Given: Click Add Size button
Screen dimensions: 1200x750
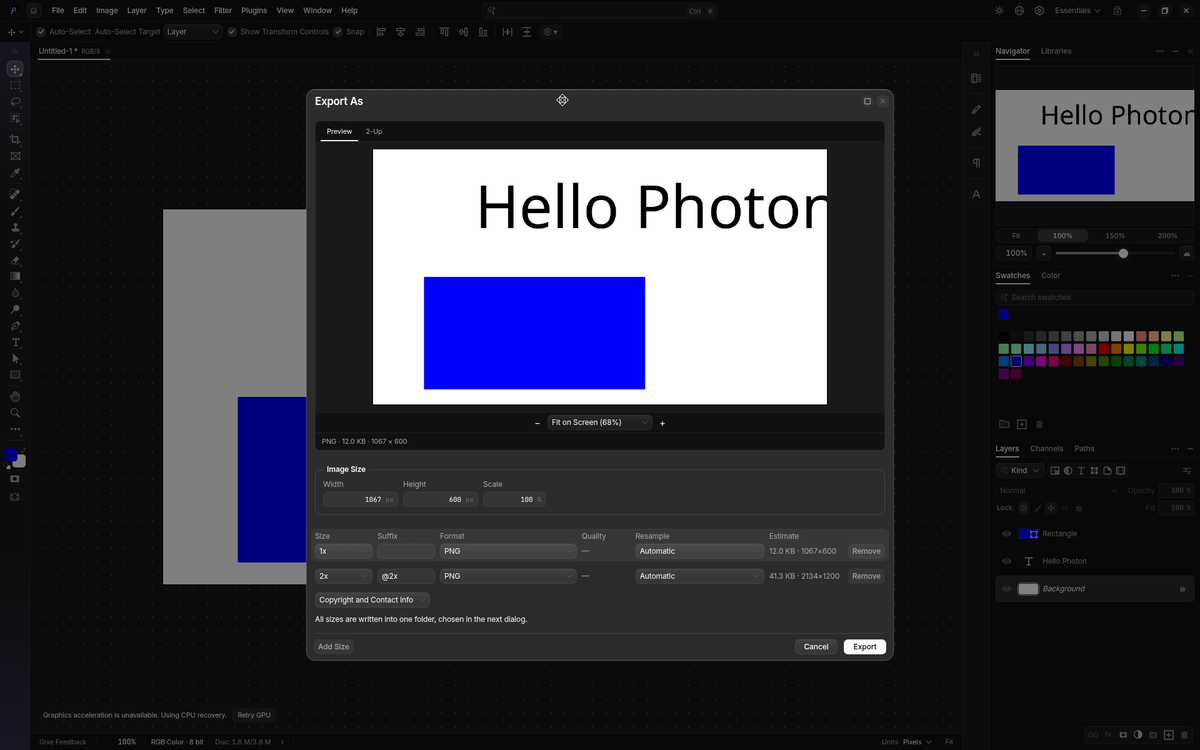Looking at the screenshot, I should click(x=334, y=647).
